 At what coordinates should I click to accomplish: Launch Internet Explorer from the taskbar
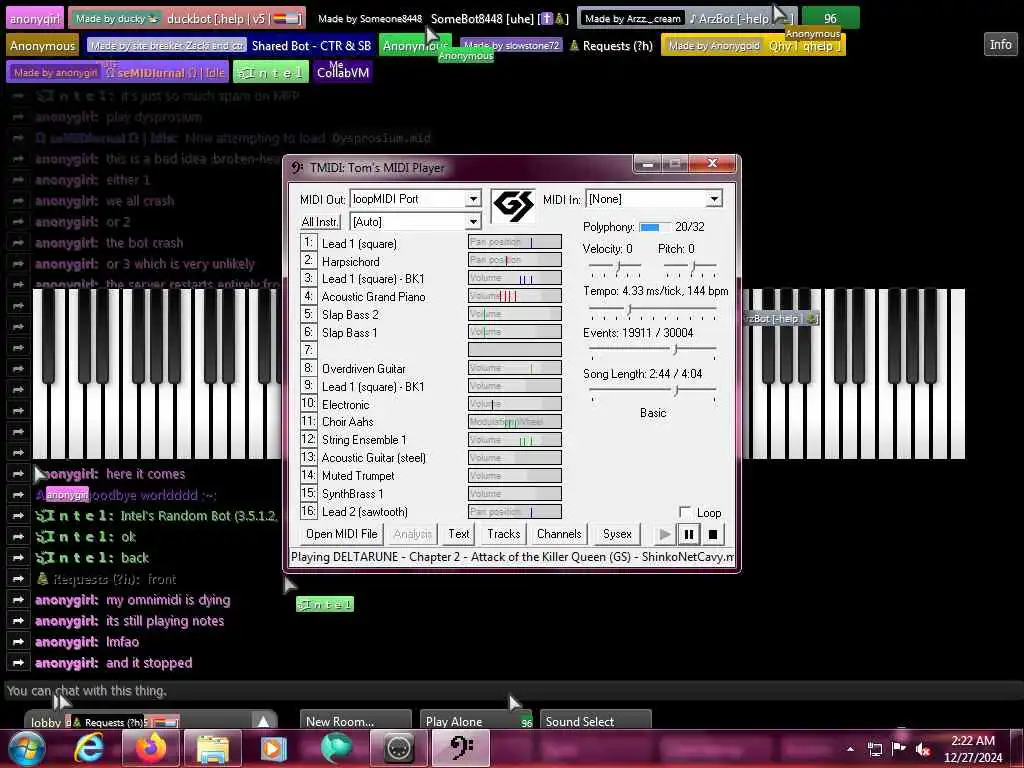[88, 748]
